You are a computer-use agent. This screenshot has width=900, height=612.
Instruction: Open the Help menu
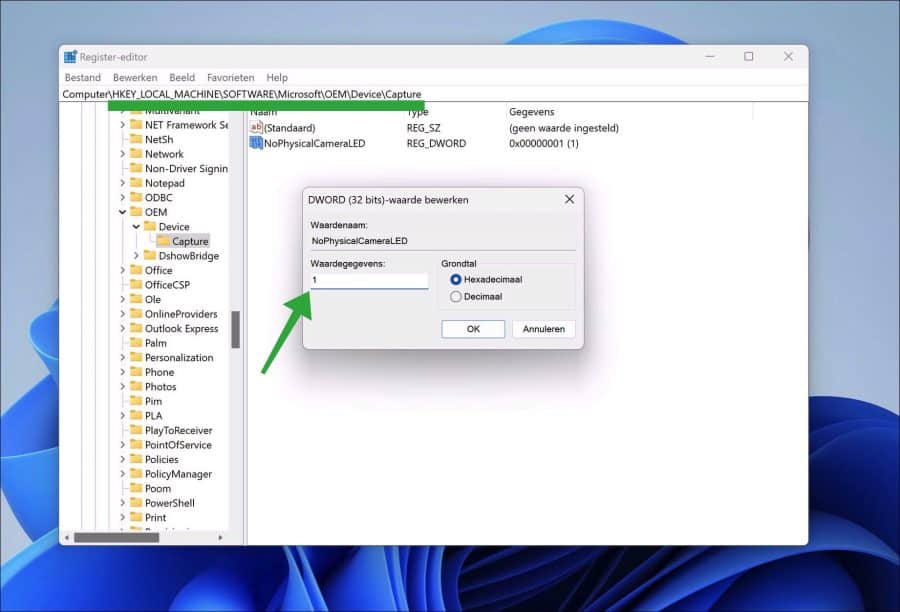point(277,78)
